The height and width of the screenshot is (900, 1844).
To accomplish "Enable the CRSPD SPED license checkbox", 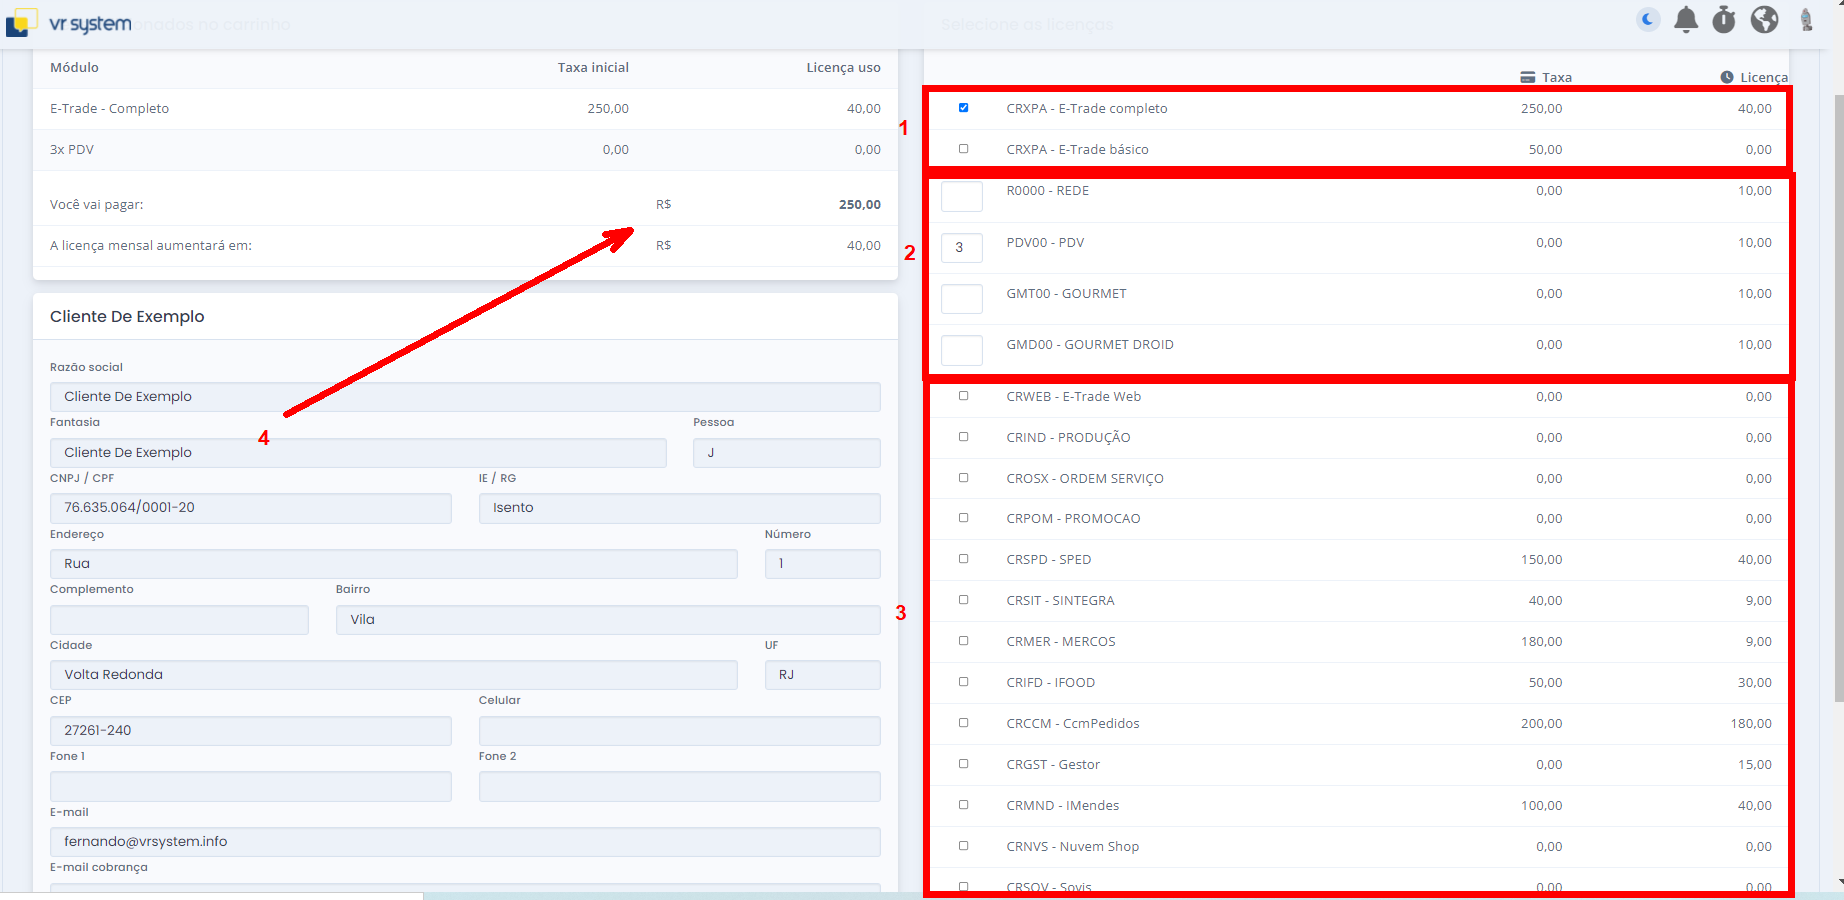I will point(964,559).
